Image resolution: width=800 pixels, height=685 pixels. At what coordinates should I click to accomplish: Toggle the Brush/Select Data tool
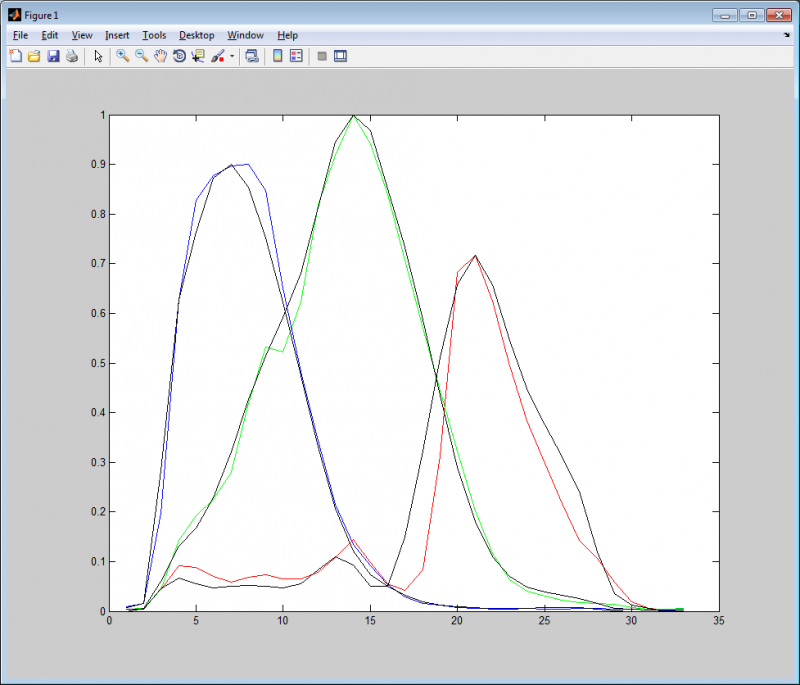218,56
